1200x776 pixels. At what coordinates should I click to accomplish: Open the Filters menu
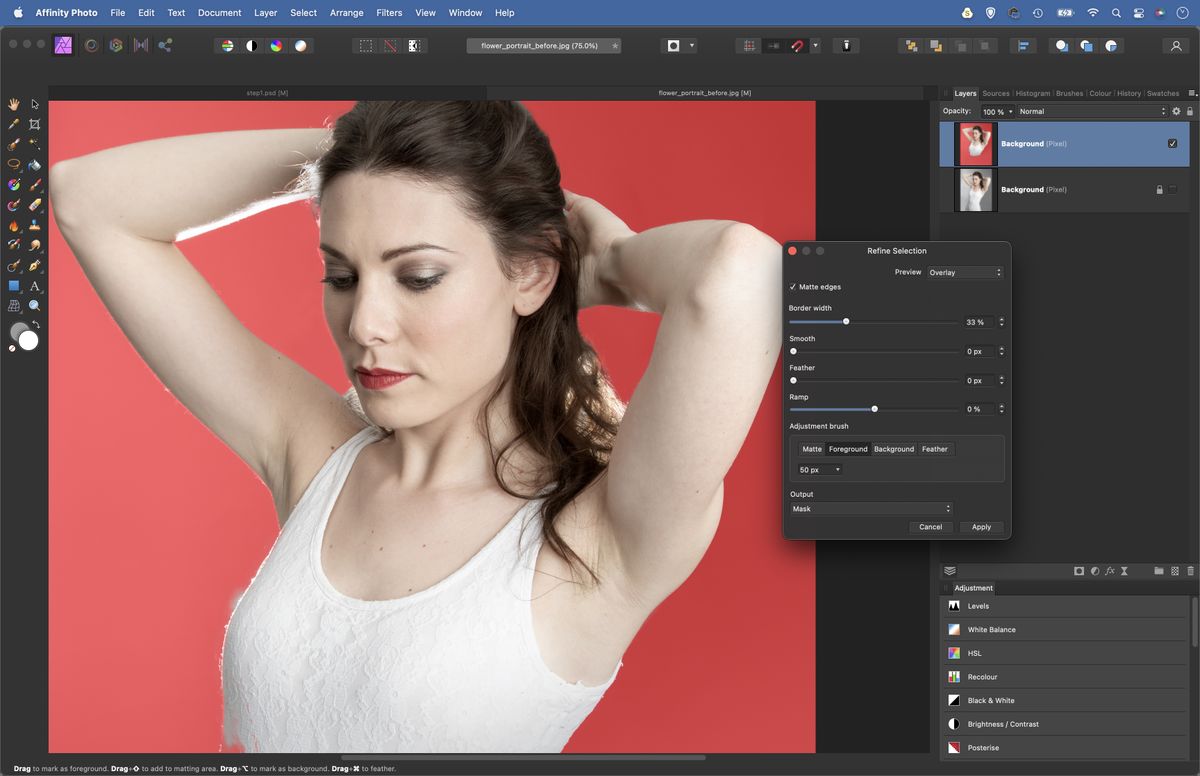click(x=389, y=13)
